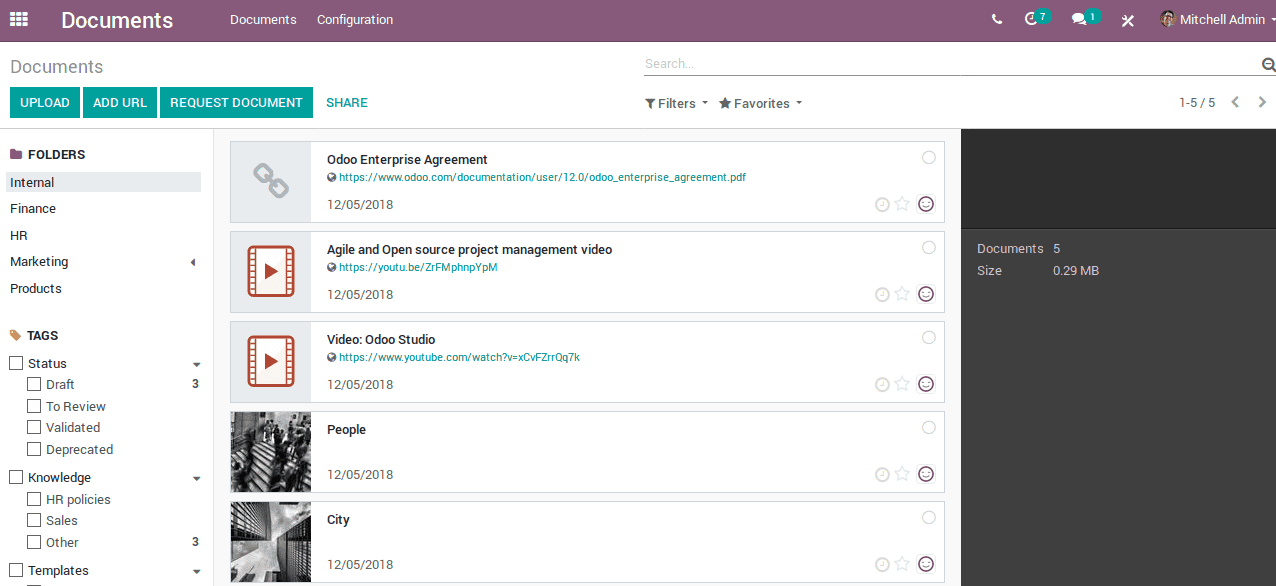Click the debug tools wrench icon
This screenshot has width=1276, height=586.
coord(1128,20)
